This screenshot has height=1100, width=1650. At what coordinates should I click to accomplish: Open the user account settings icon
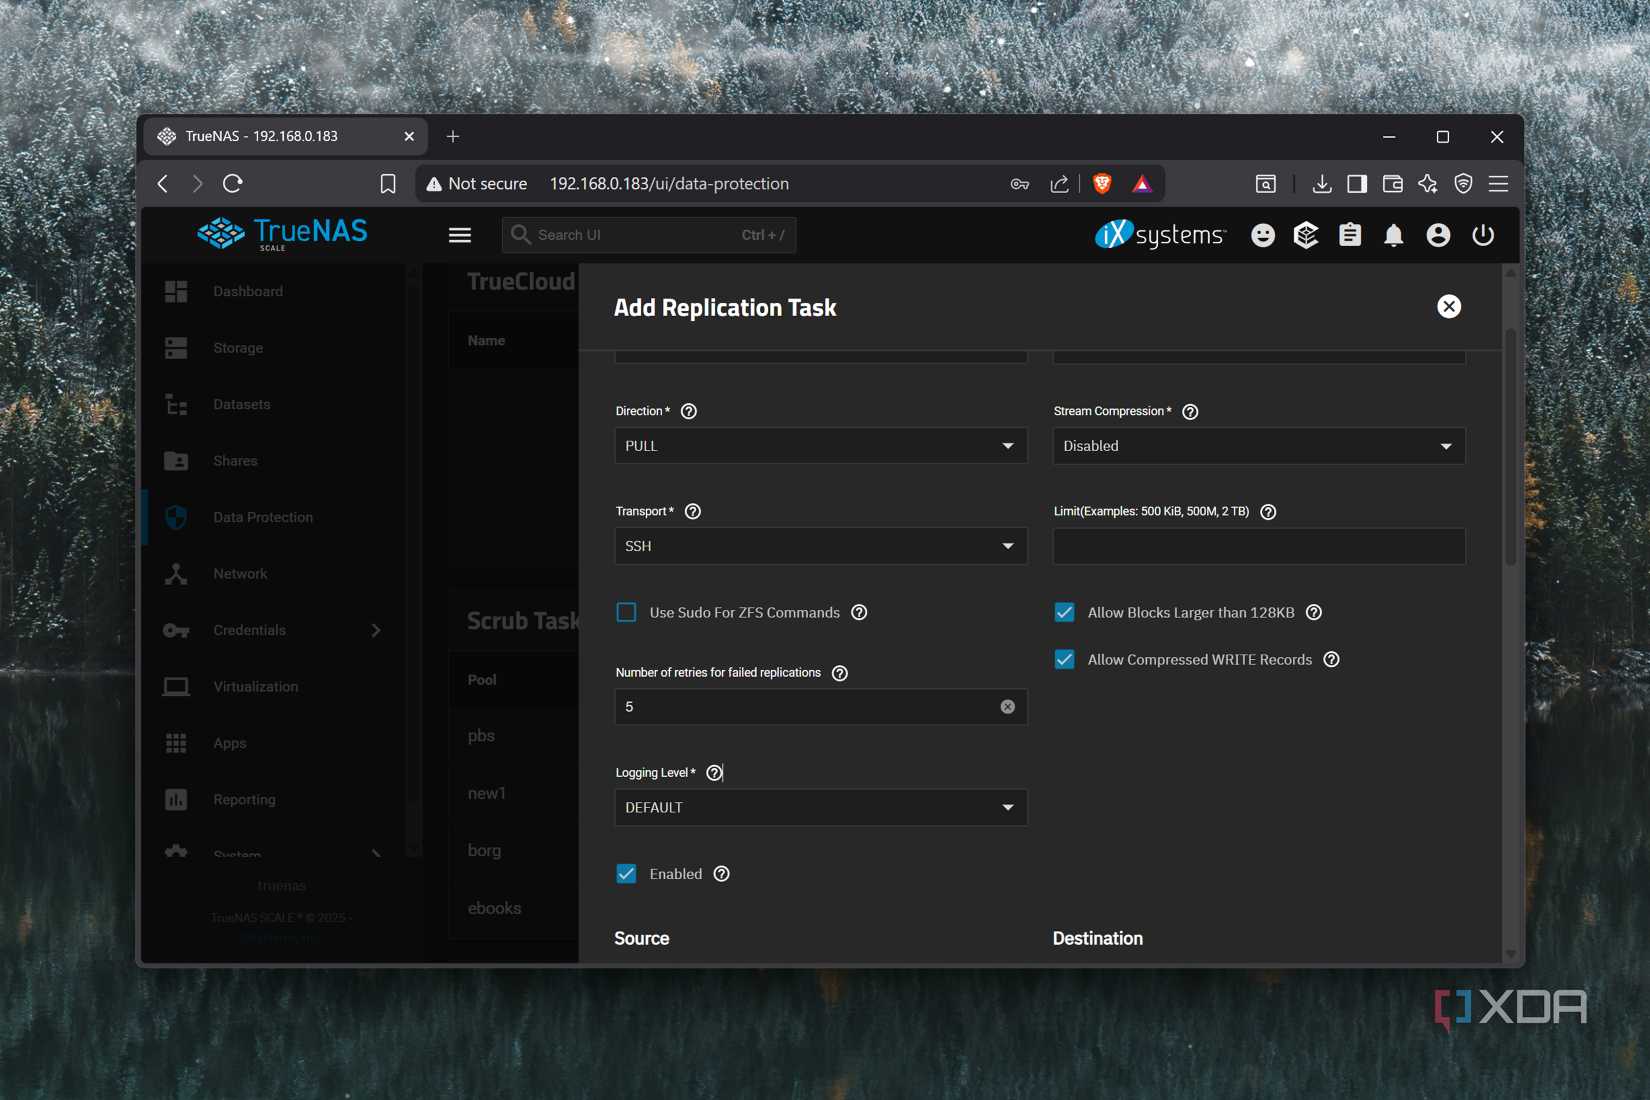pyautogui.click(x=1438, y=234)
